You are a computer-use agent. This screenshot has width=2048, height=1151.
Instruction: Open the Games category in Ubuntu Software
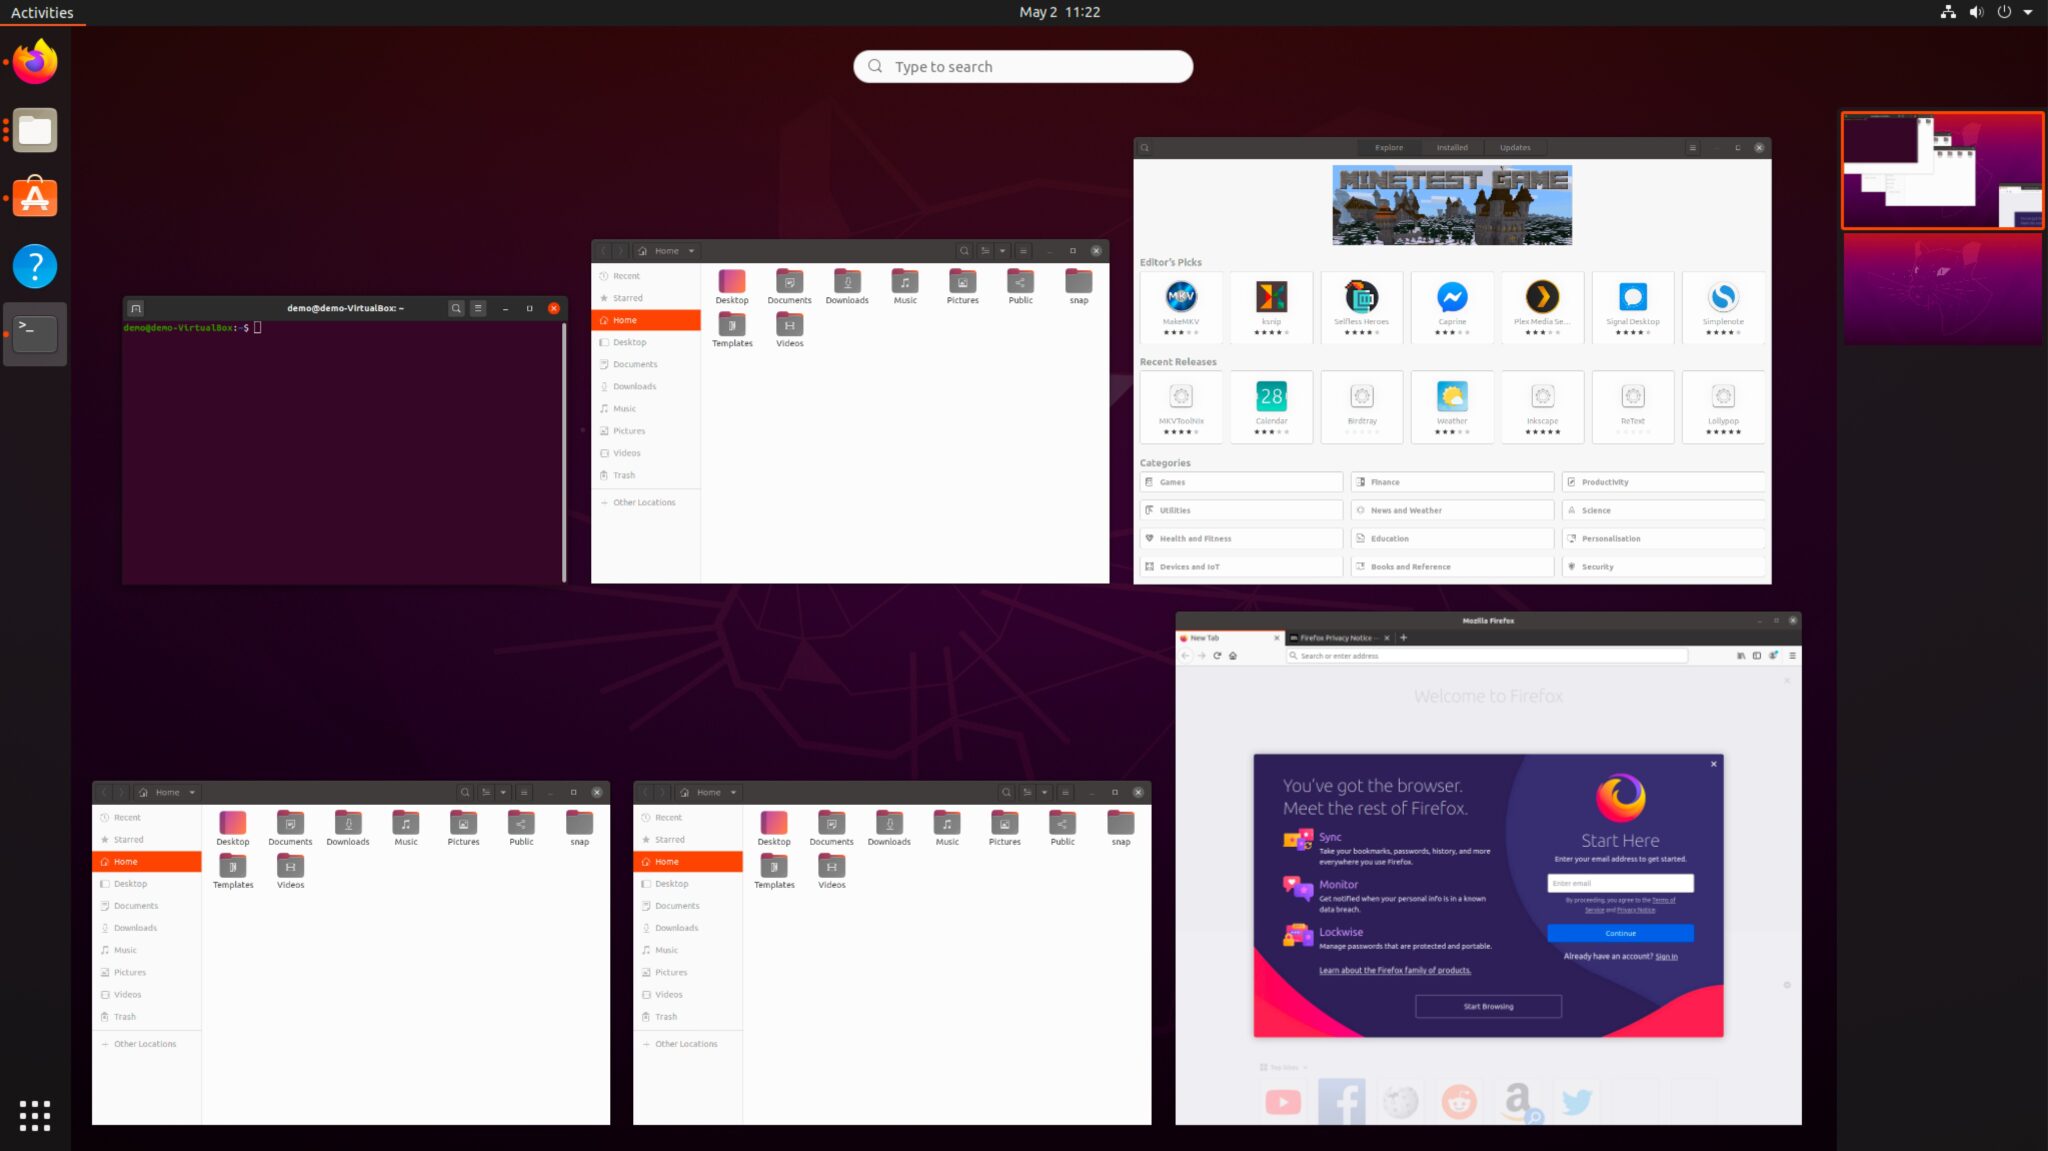click(x=1240, y=481)
